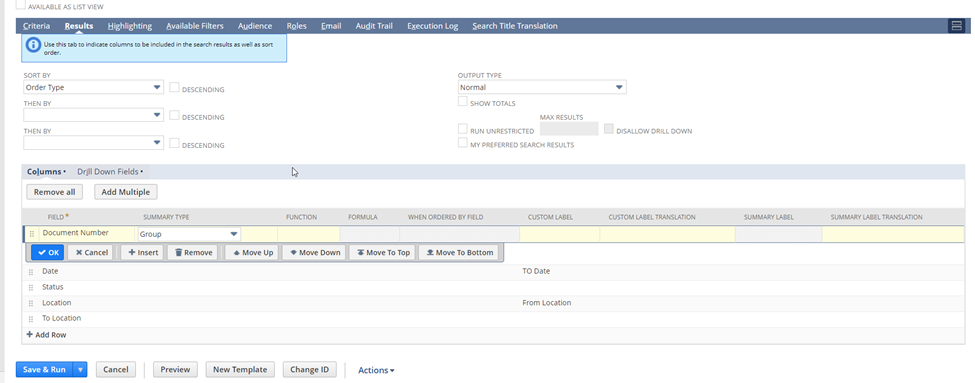Image resolution: width=975 pixels, height=383 pixels.
Task: Open the Audit Trail tab
Action: pos(374,26)
